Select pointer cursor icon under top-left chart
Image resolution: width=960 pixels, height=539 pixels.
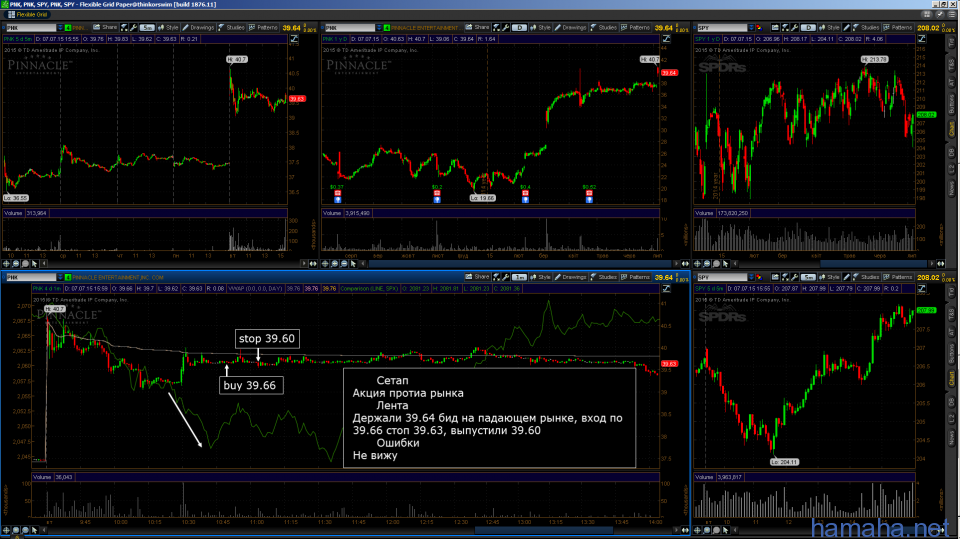(x=34, y=264)
